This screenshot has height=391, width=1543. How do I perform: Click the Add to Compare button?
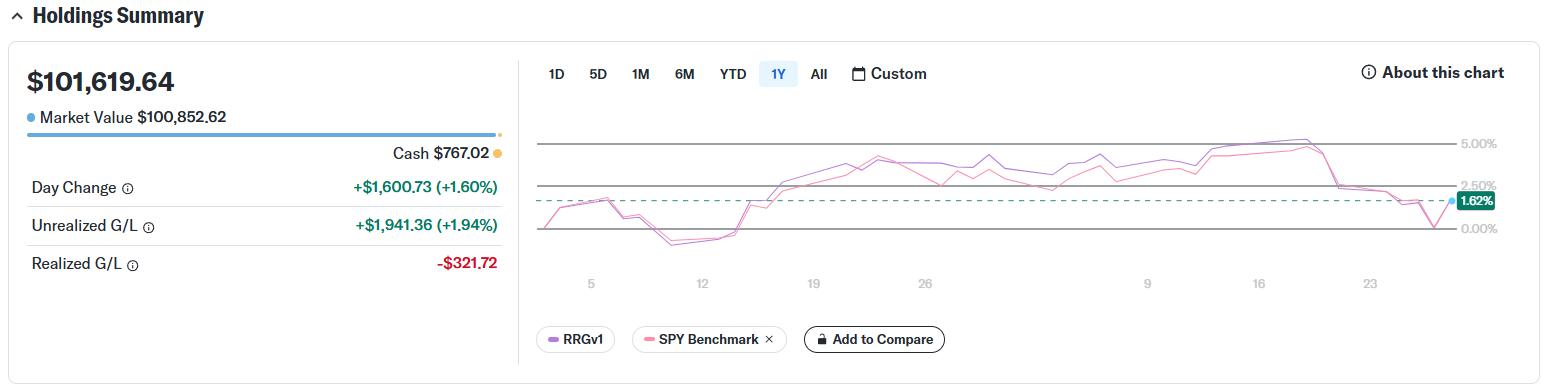click(874, 340)
